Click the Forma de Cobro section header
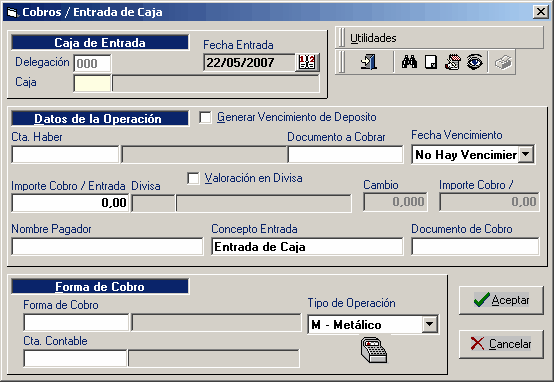Screen dimensions: 554x382 [100, 287]
